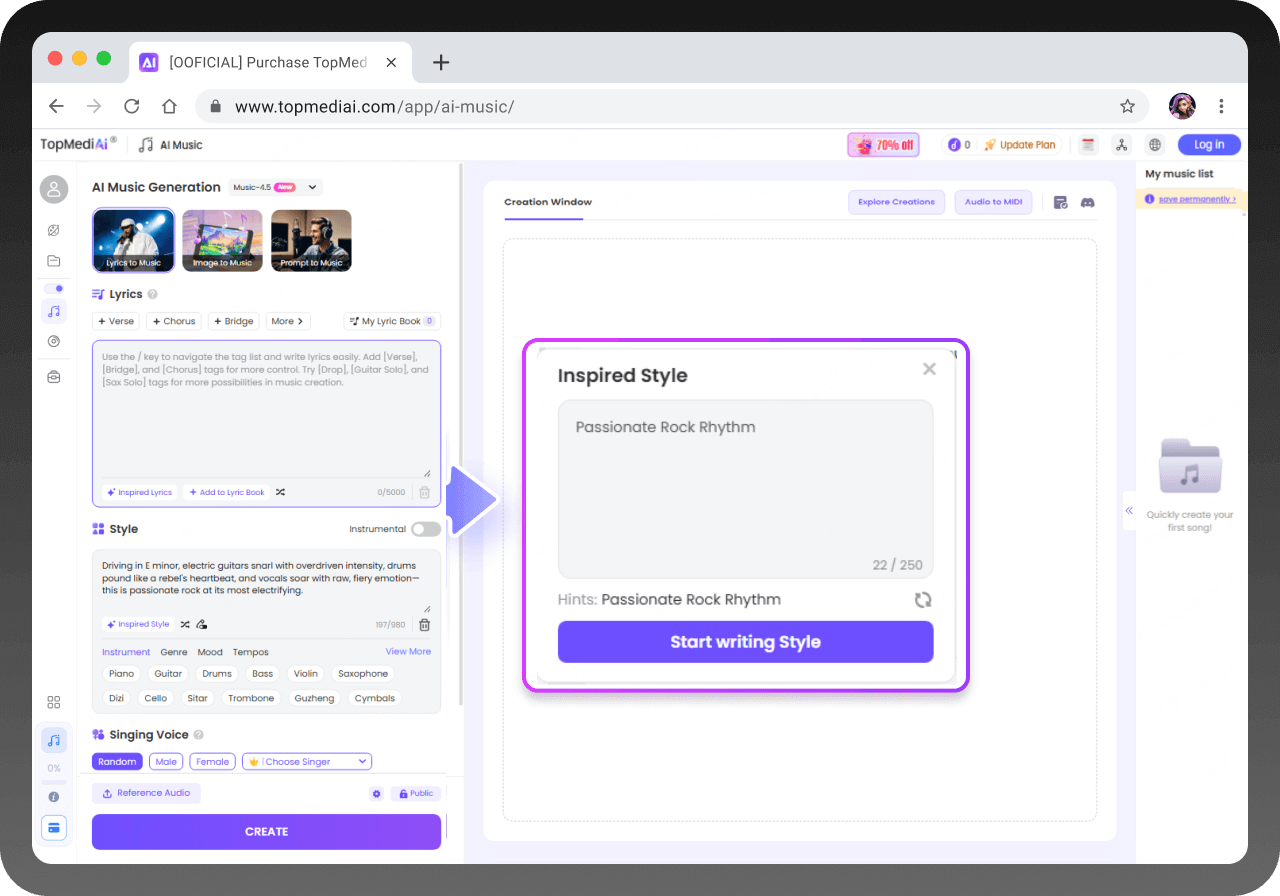Viewport: 1280px width, 896px height.
Task: Switch to the Mood tab
Action: tap(210, 652)
